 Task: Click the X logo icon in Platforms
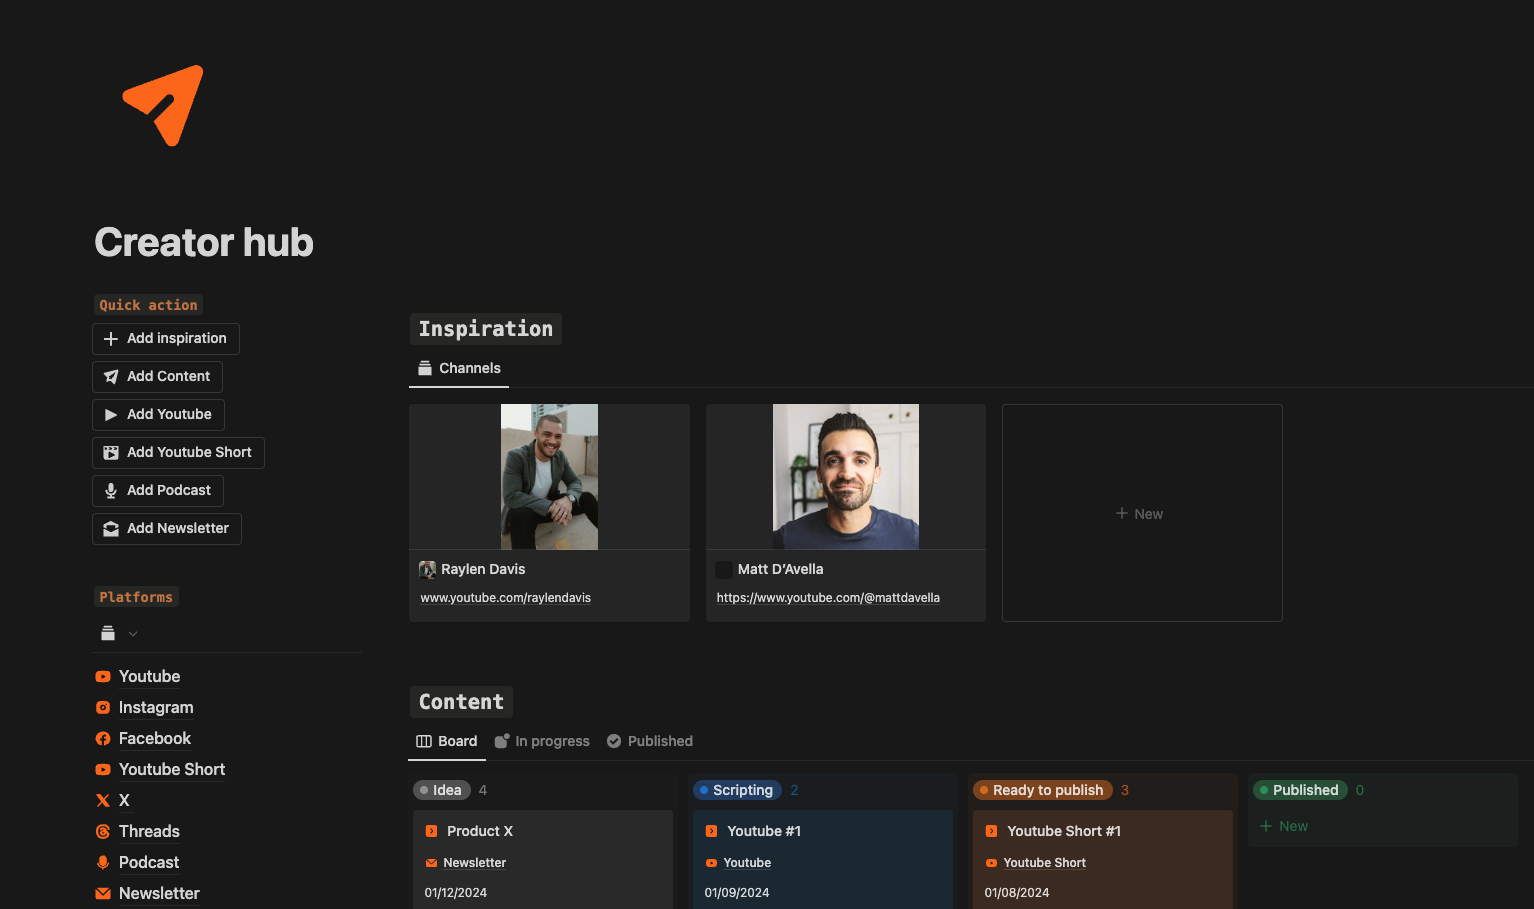(x=103, y=801)
